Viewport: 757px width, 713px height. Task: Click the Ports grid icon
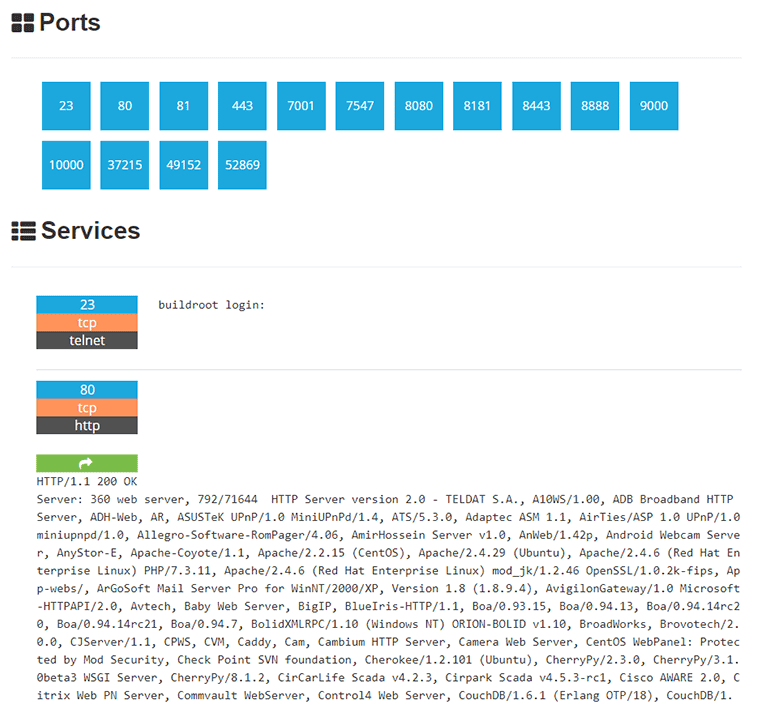tap(23, 23)
